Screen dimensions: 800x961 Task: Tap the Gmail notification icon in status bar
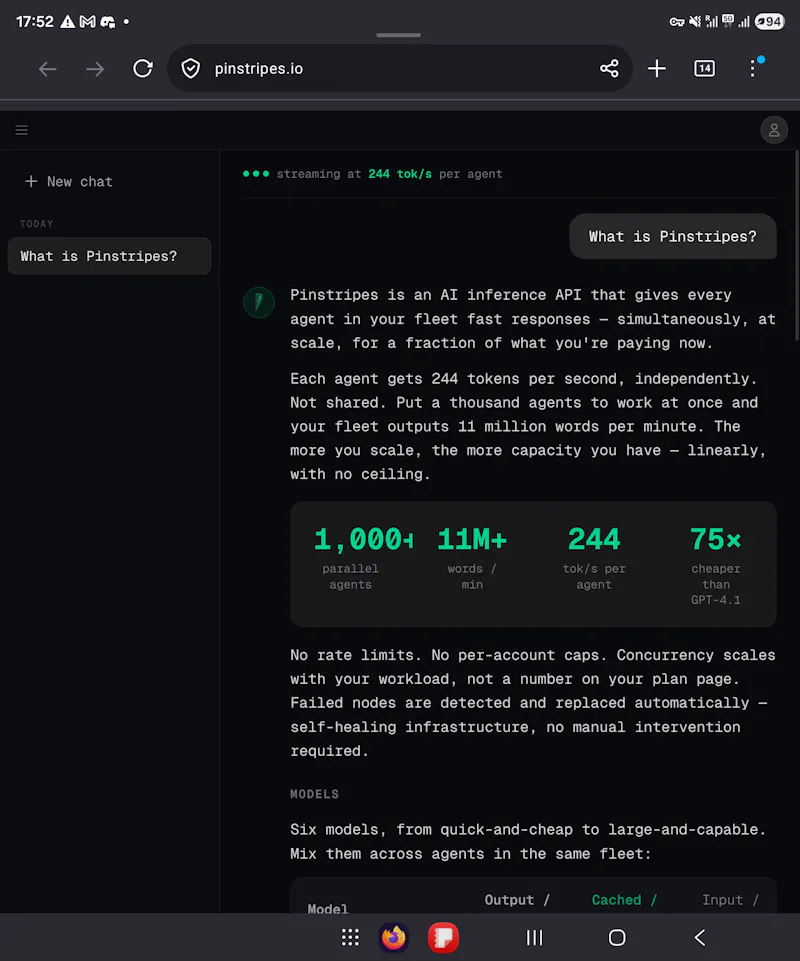point(88,21)
